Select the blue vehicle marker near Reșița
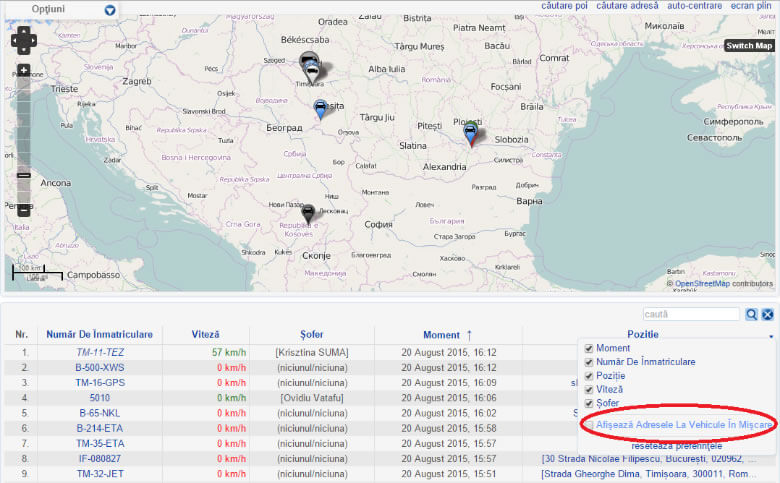Viewport: 780px width, 483px height. [x=320, y=109]
